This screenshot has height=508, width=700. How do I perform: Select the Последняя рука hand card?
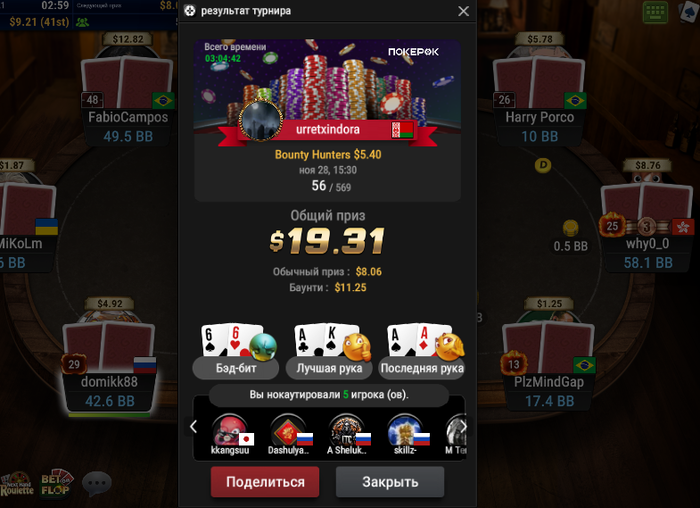422,351
